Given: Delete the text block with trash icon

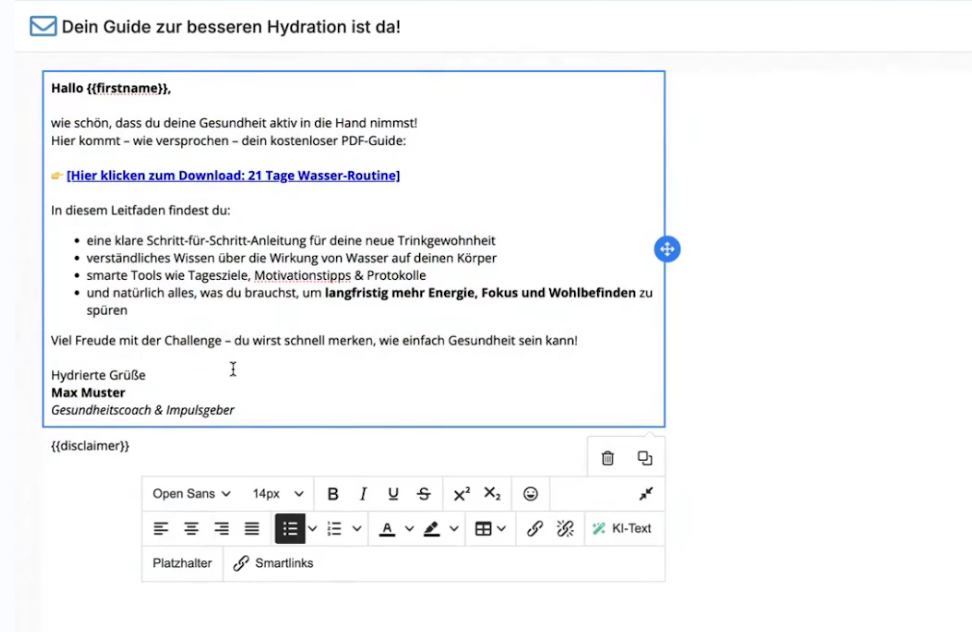Looking at the screenshot, I should pos(608,458).
